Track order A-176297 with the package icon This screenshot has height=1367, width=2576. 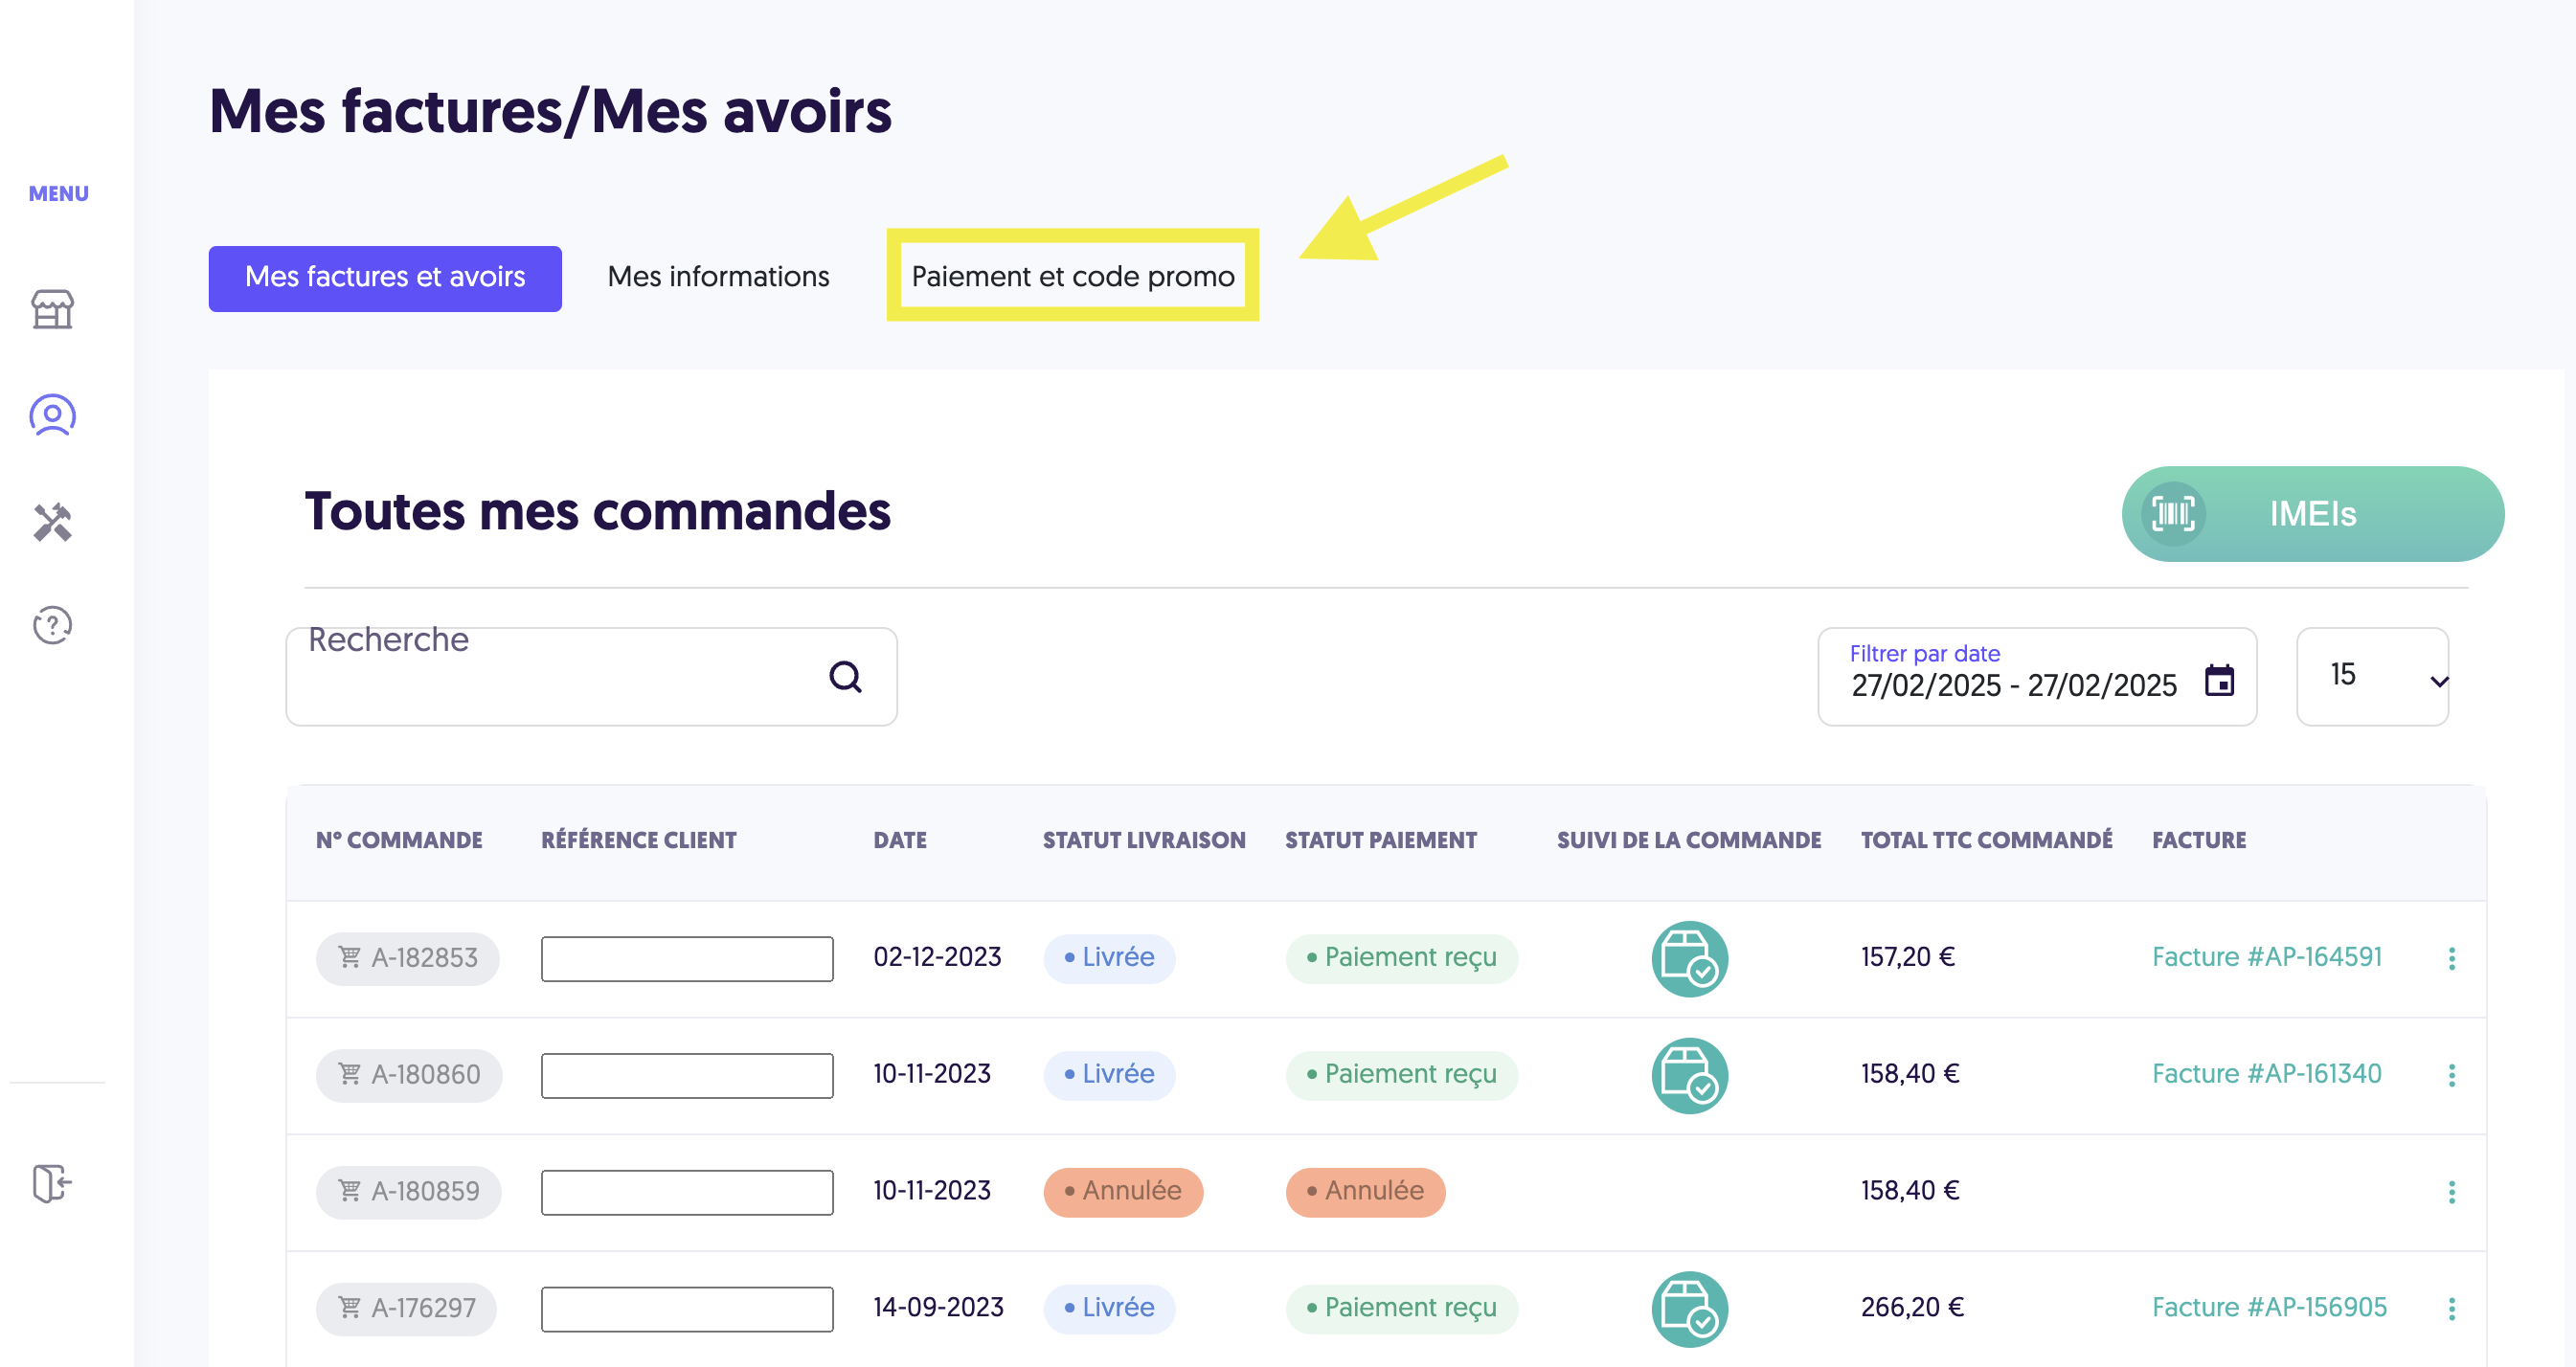coord(1689,1308)
